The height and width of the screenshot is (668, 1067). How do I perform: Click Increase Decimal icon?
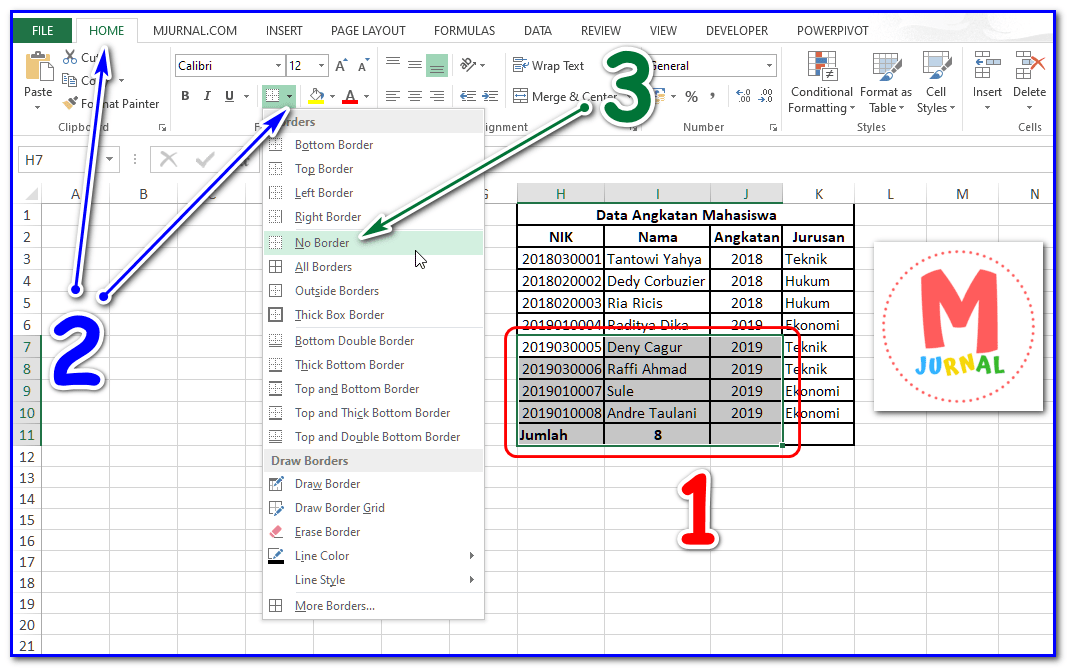tap(744, 97)
